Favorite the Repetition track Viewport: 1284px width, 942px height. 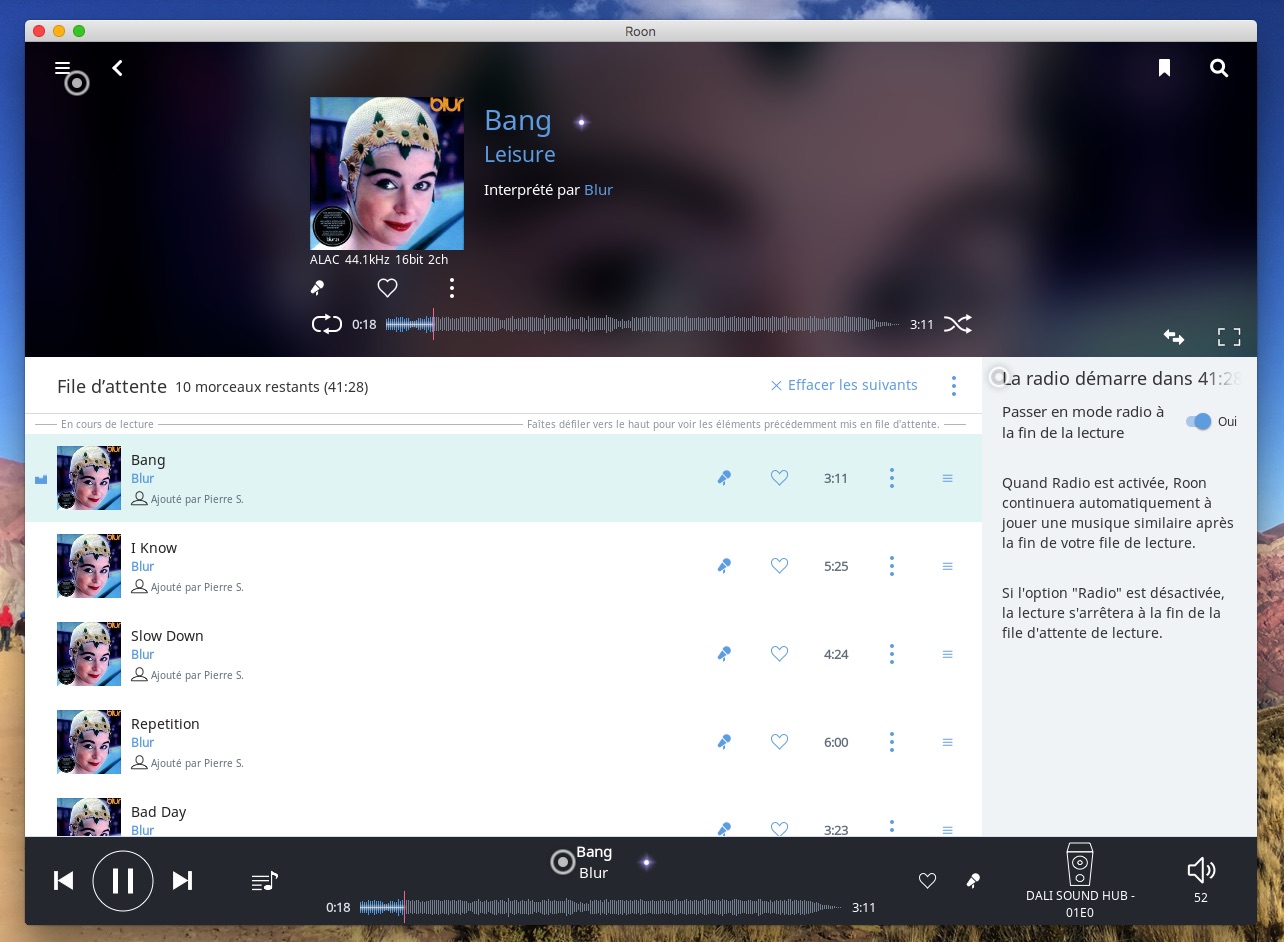click(780, 742)
